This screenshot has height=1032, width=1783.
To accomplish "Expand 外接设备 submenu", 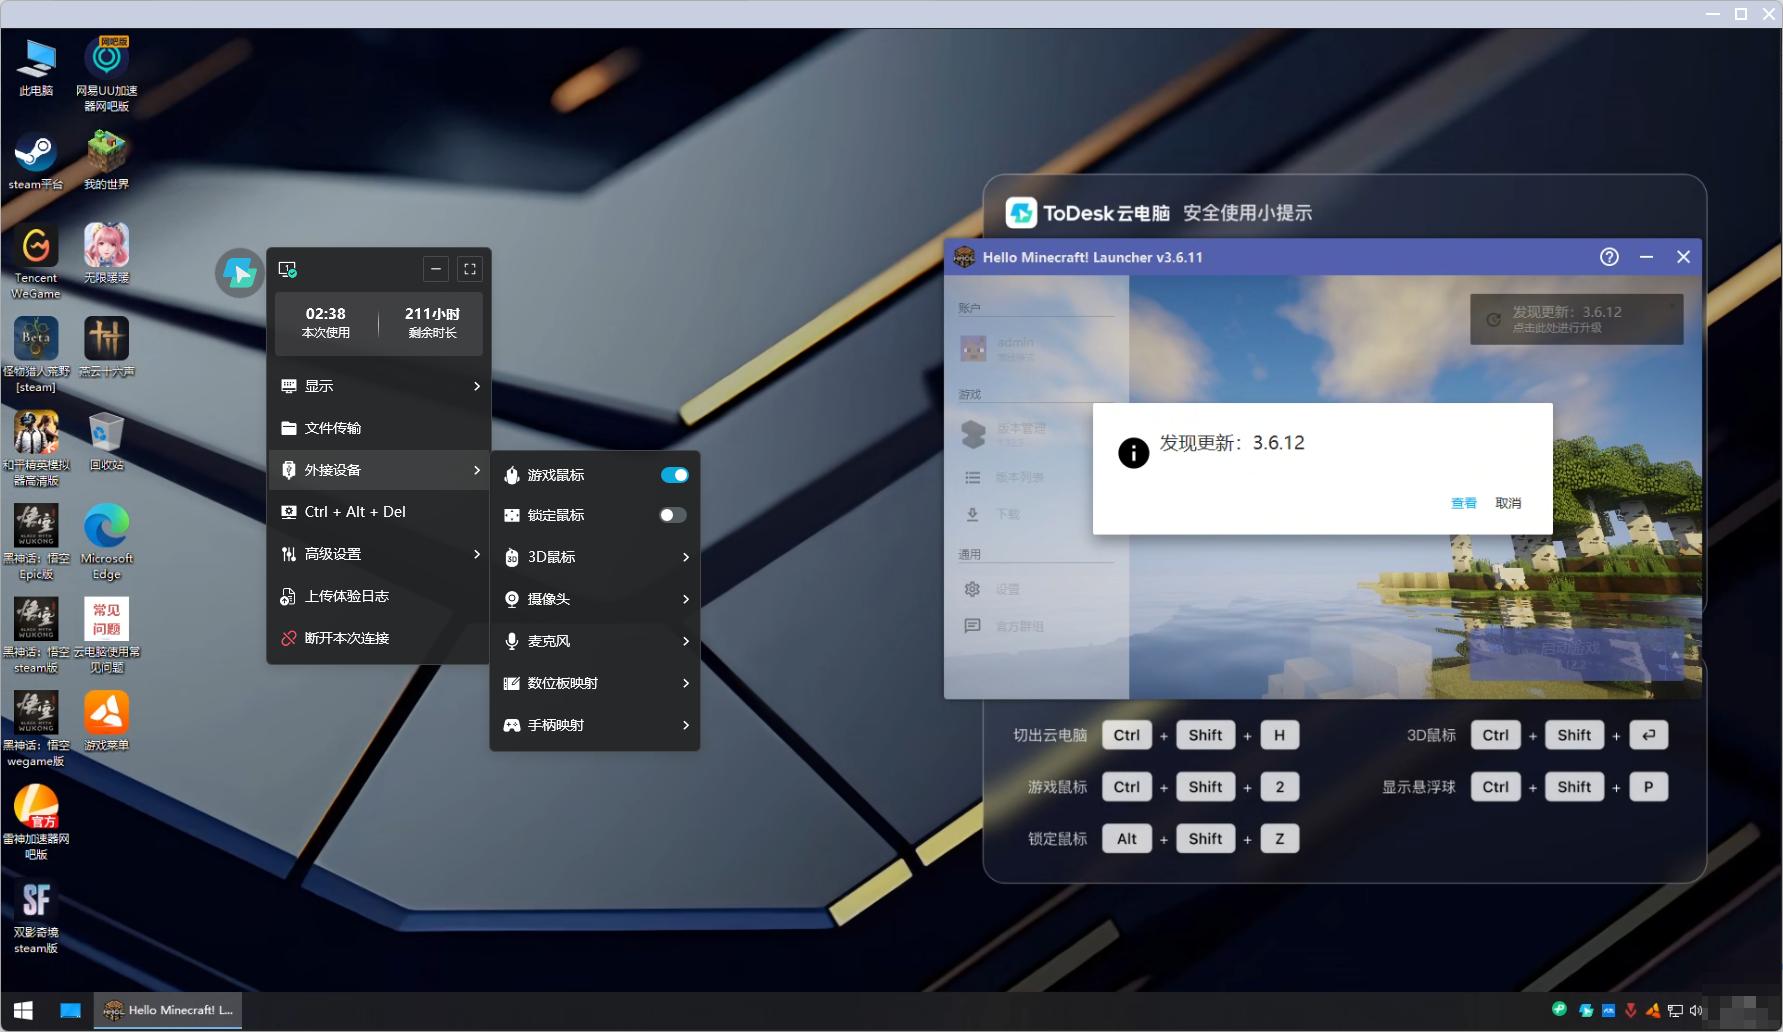I will (379, 470).
